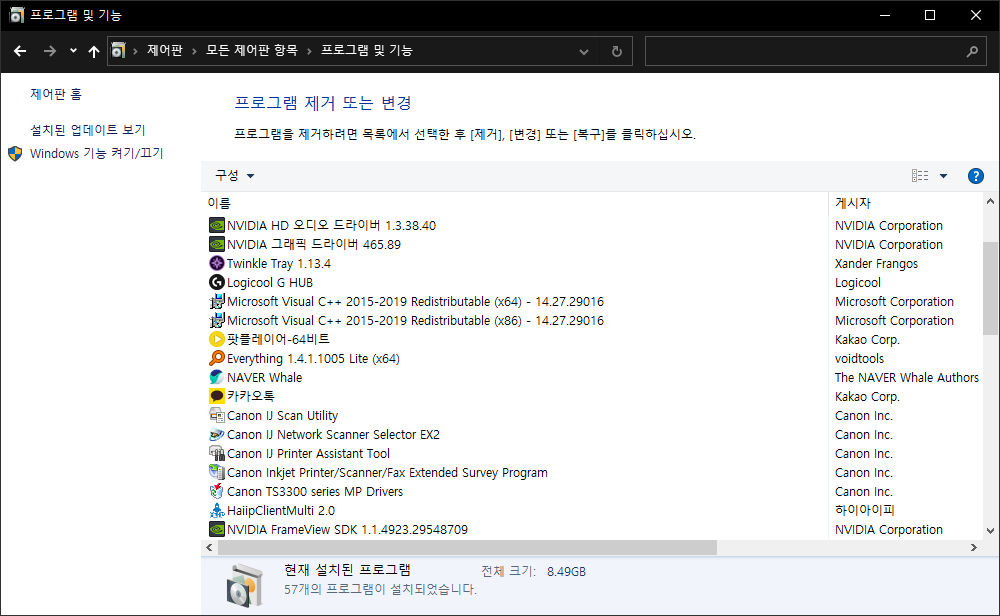The image size is (1000, 616).
Task: Click the Everything 1.4.1.1005 Lite icon
Action: (217, 358)
